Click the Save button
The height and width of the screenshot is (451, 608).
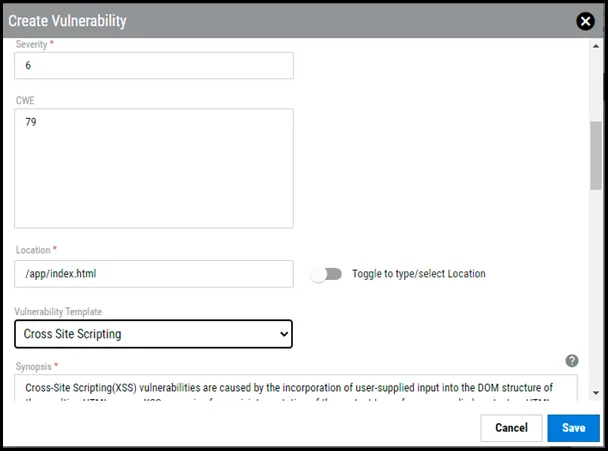pos(573,428)
